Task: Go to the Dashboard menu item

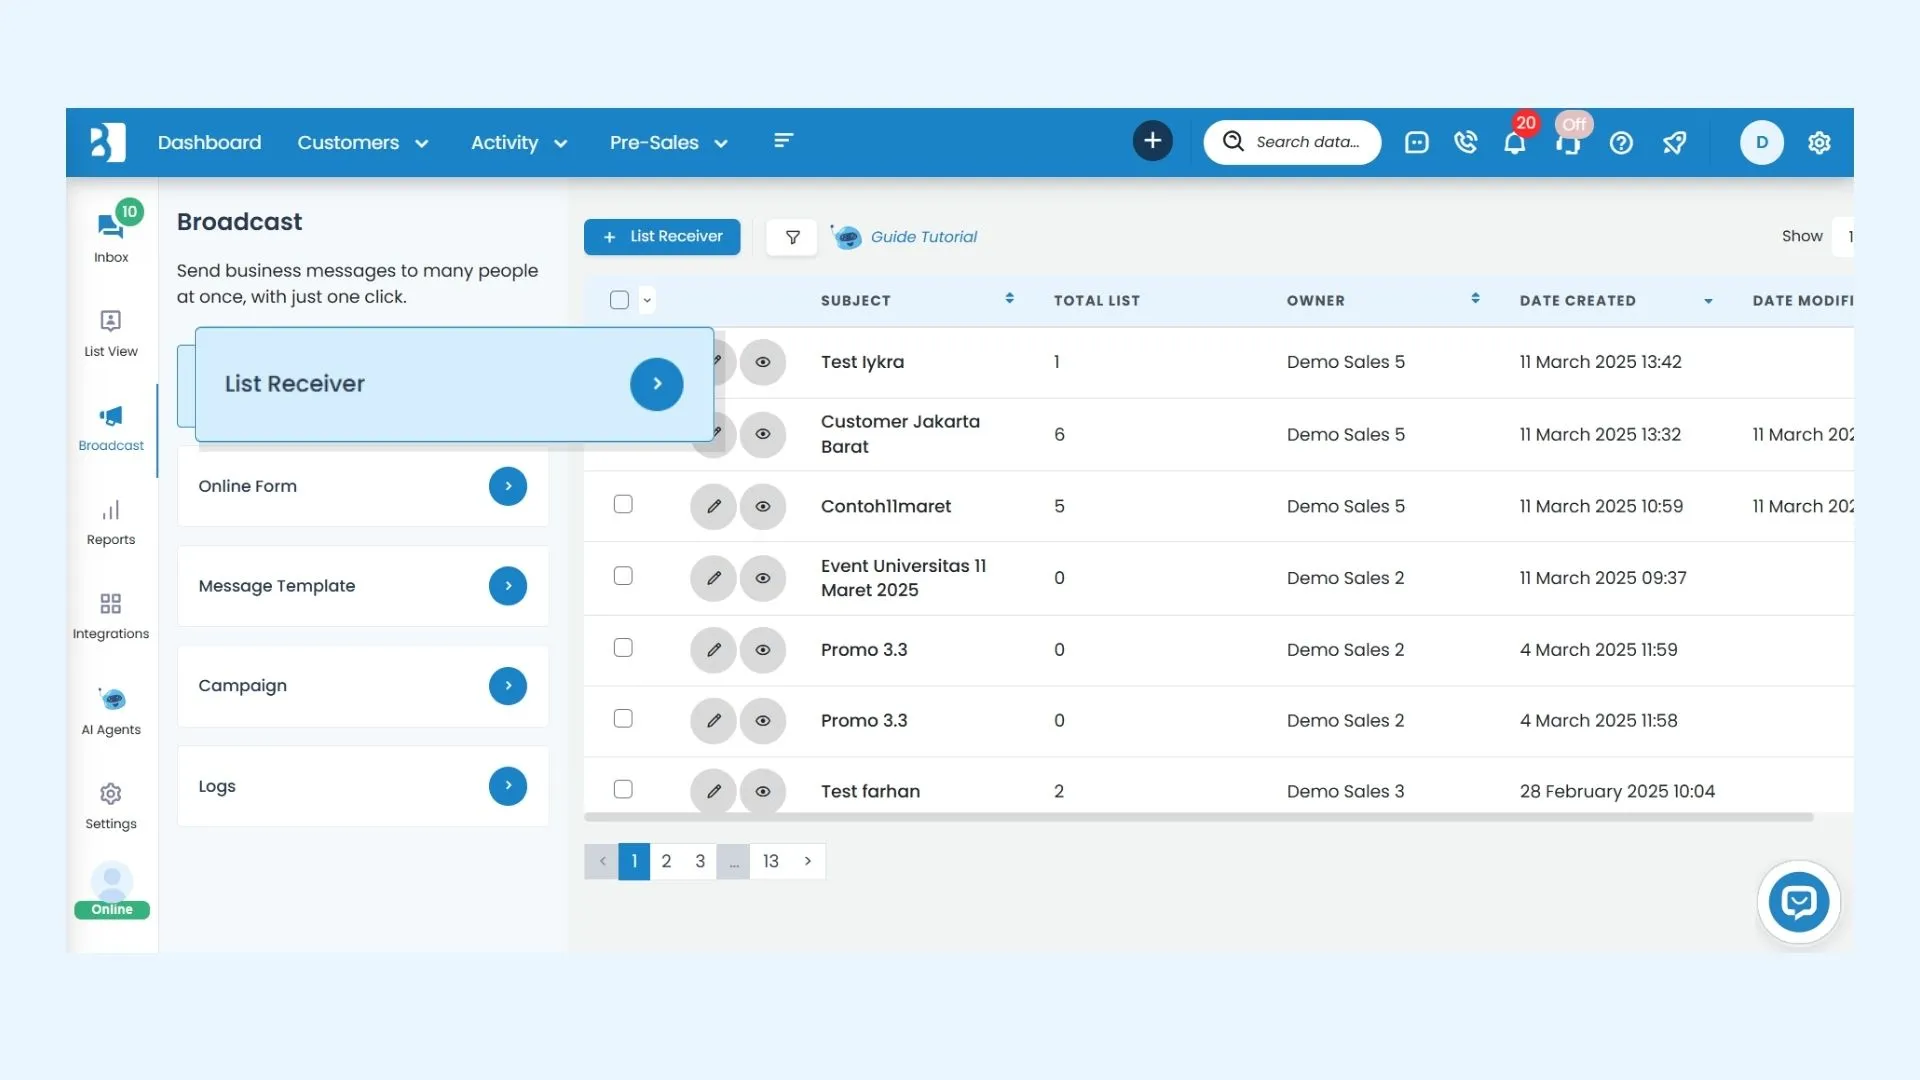Action: [x=209, y=143]
